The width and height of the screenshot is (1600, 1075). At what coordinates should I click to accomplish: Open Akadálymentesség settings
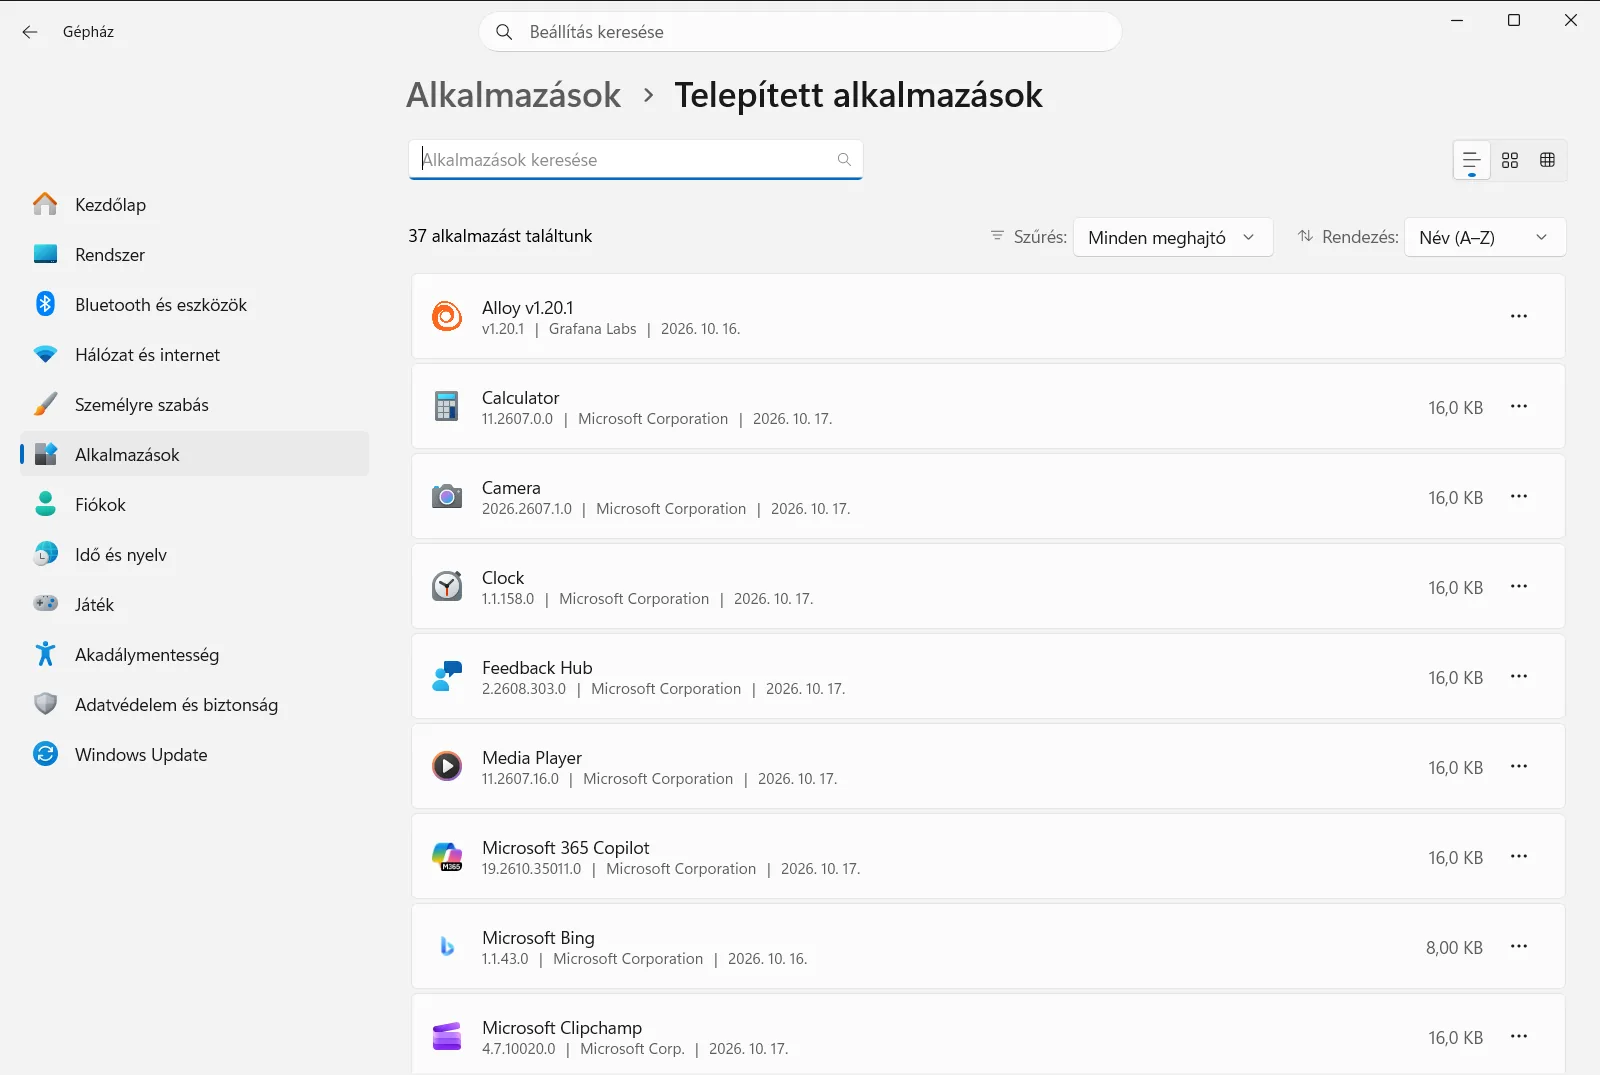point(194,654)
